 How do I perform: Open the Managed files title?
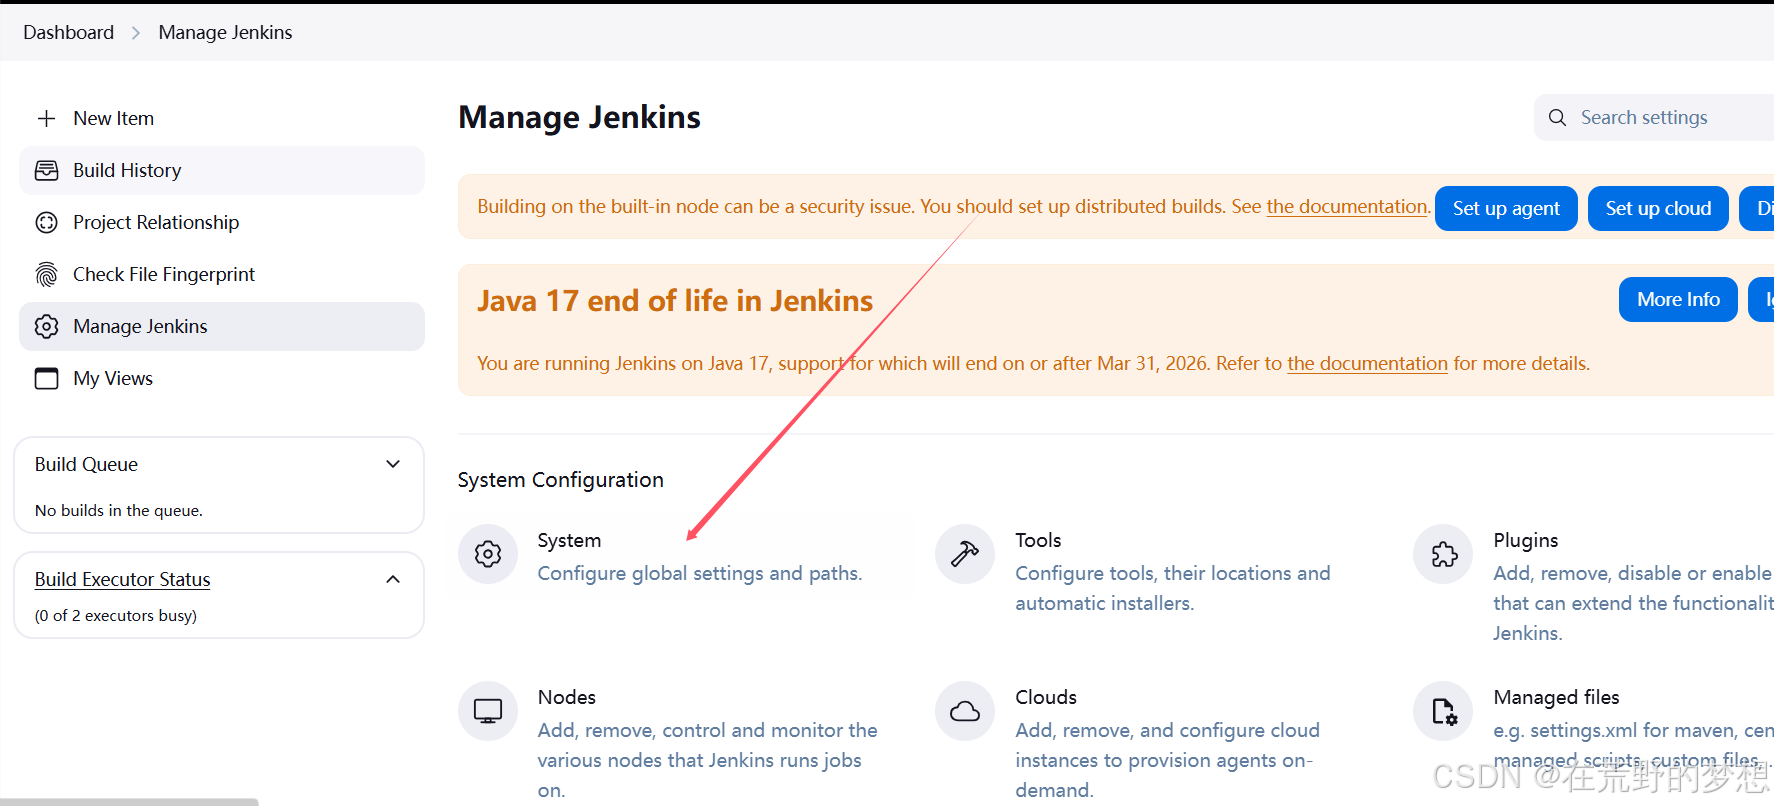pos(1556,697)
